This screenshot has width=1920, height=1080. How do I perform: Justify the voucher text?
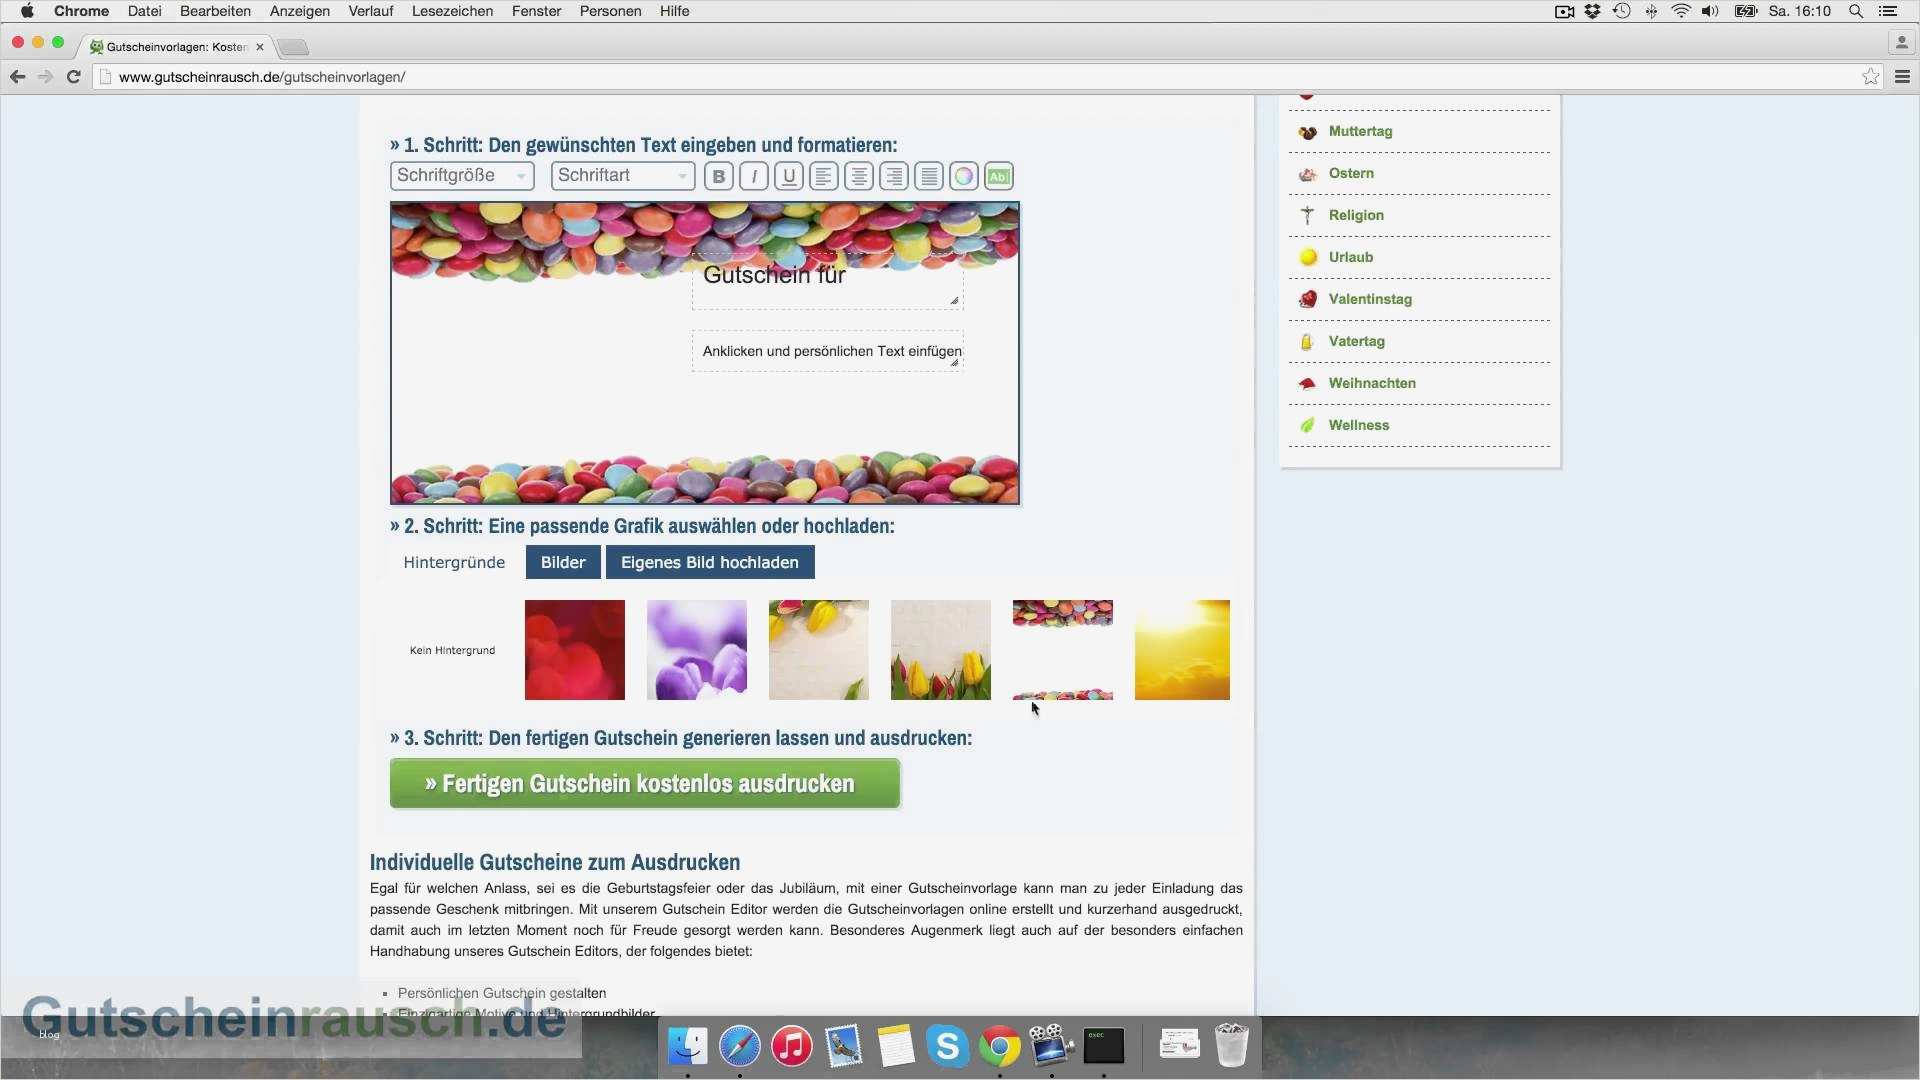click(x=929, y=177)
